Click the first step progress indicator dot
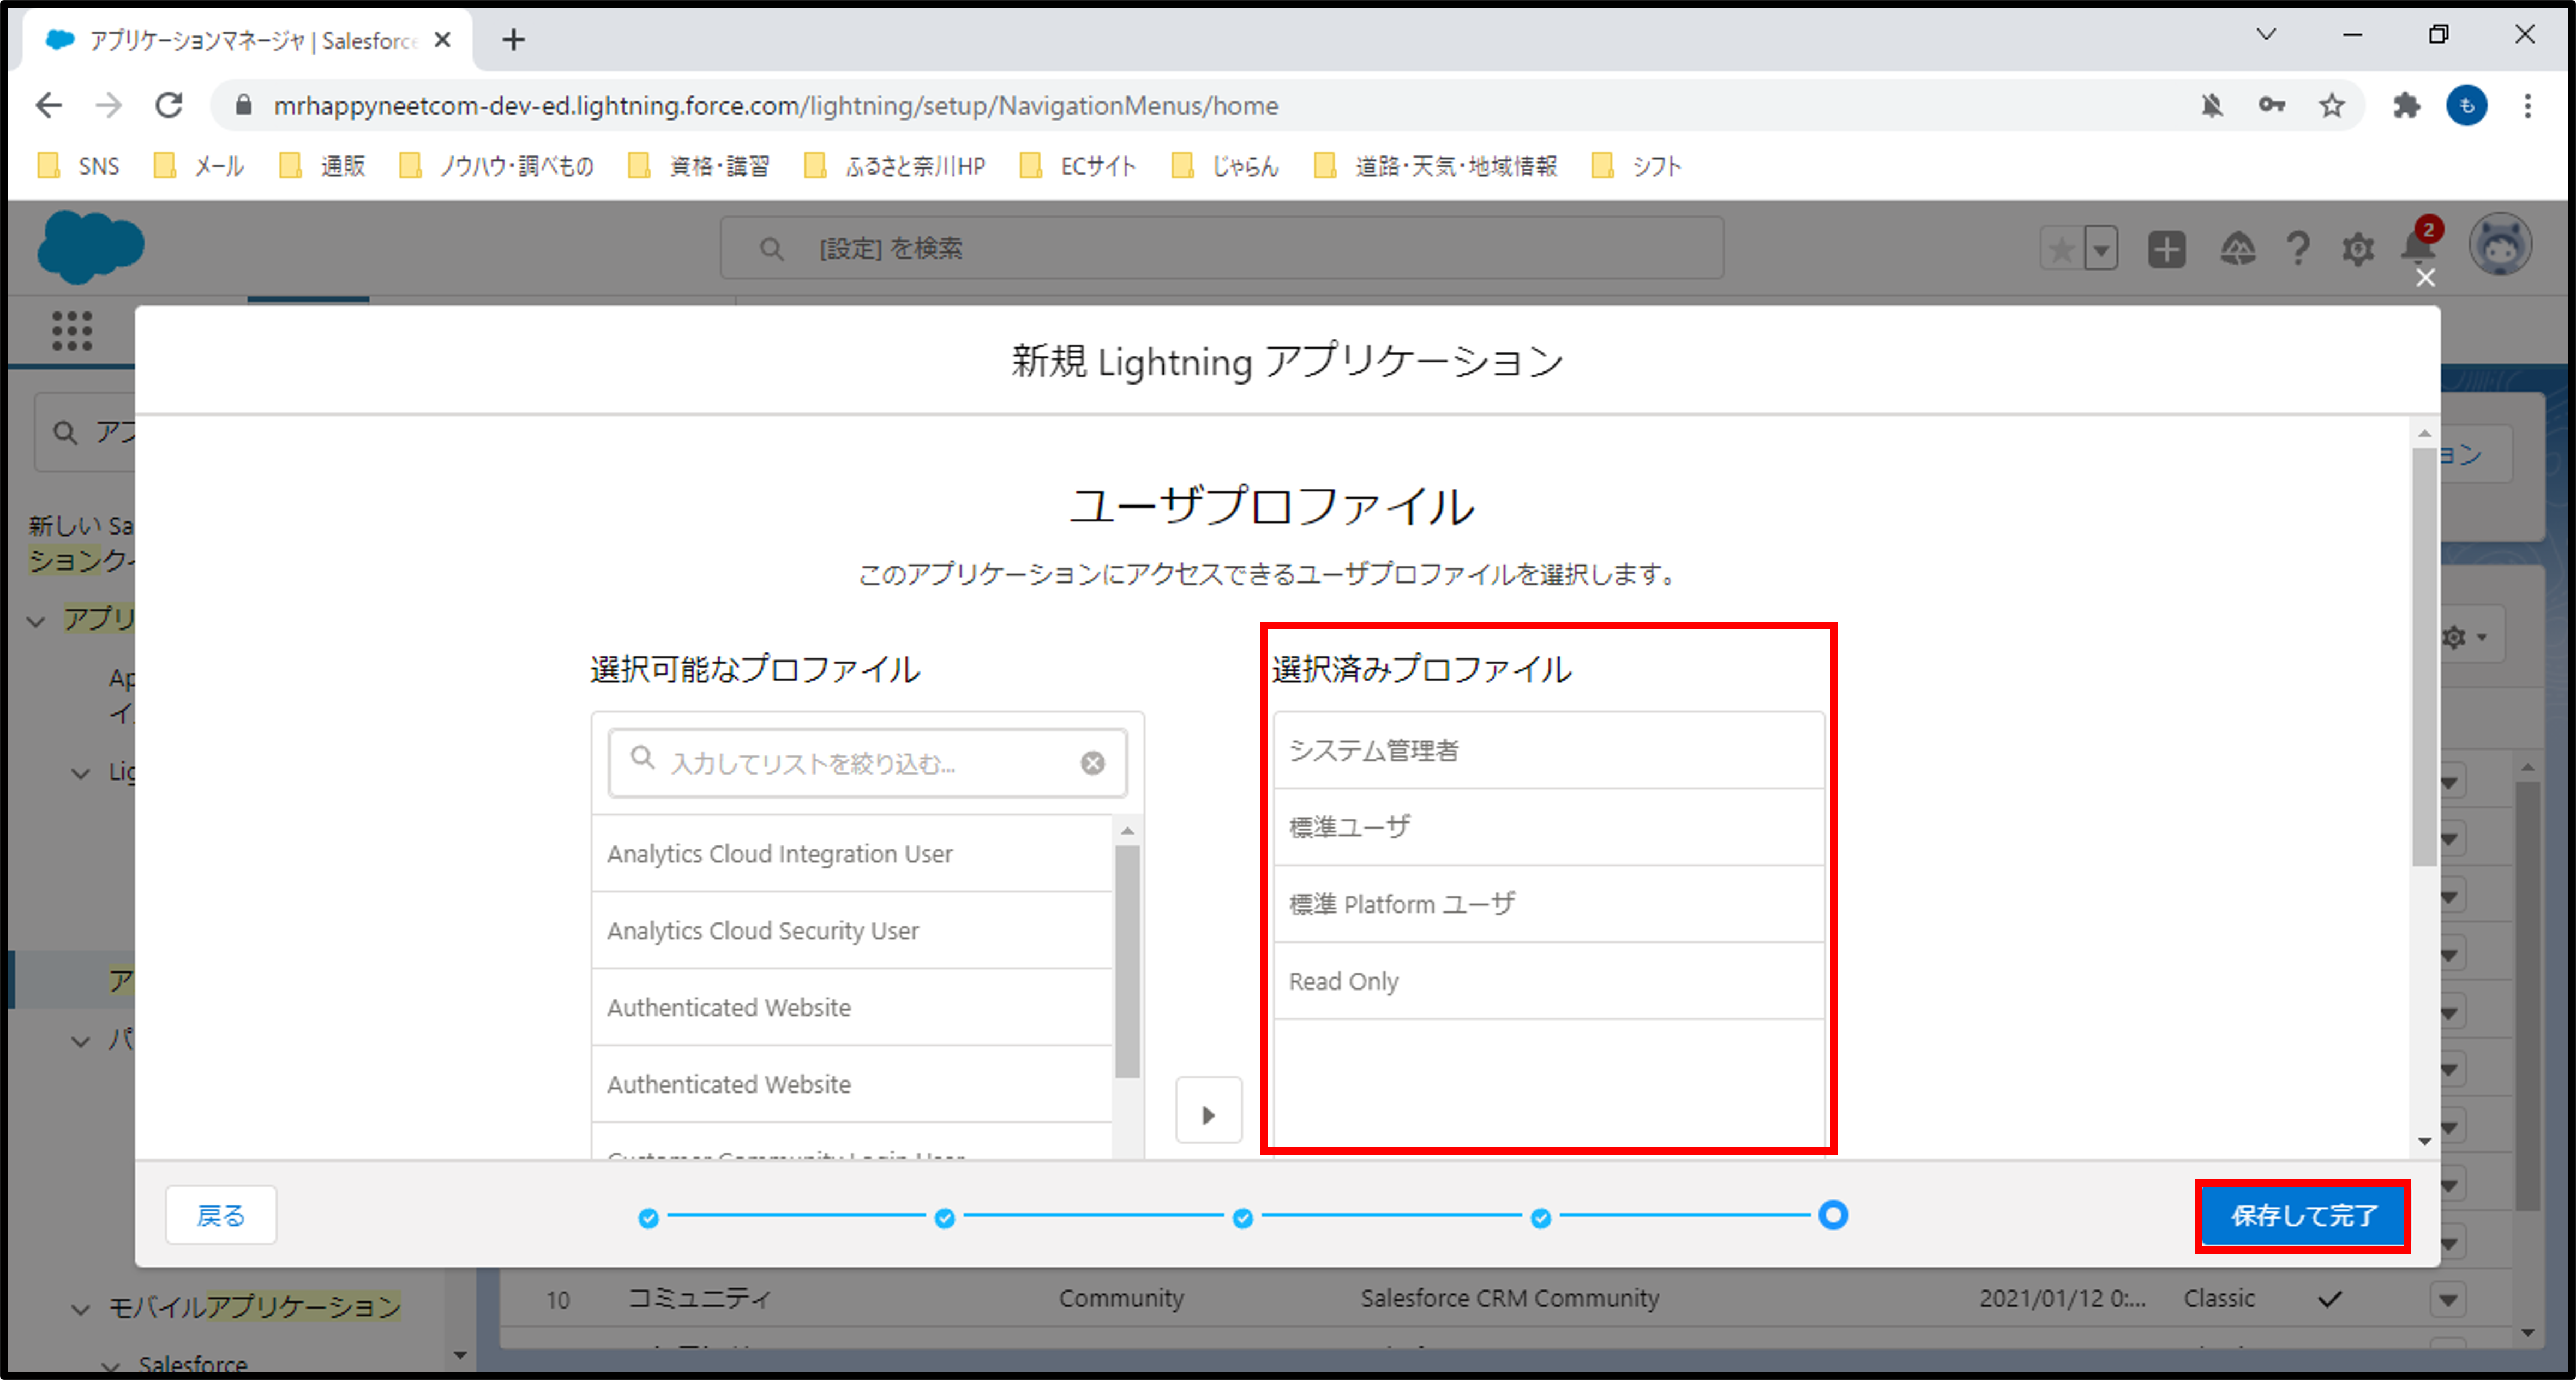 (648, 1217)
